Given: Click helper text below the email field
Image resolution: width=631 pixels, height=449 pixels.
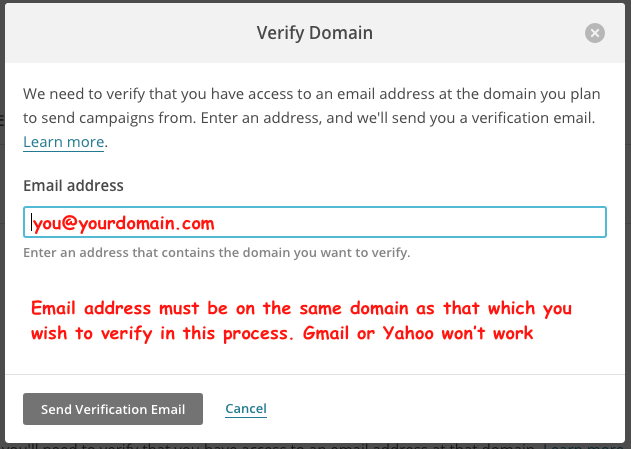Looking at the screenshot, I should [217, 253].
